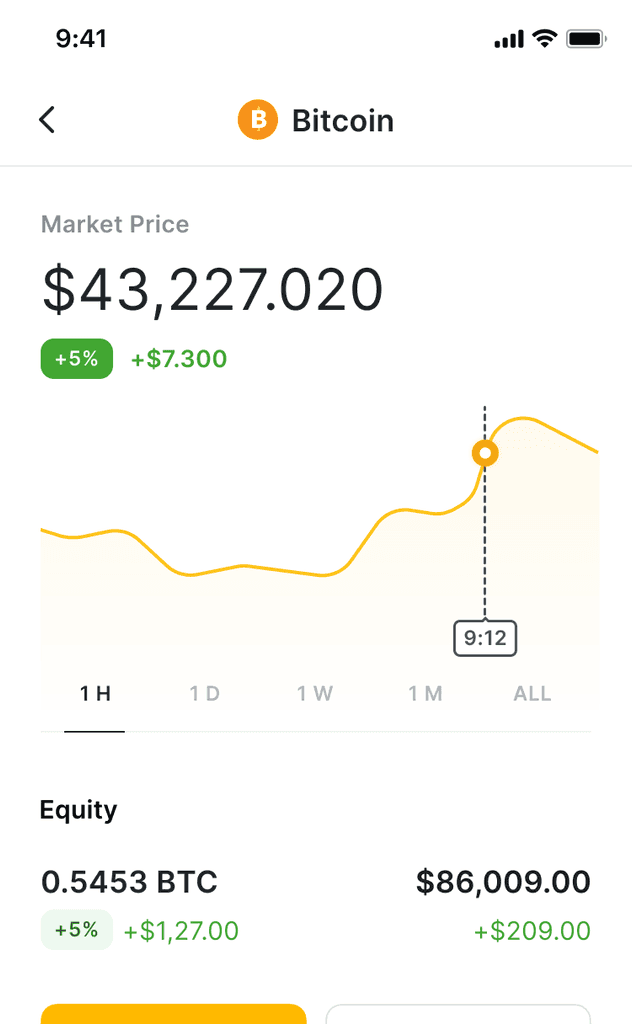Tap the light green +5% equity badge

[76, 930]
